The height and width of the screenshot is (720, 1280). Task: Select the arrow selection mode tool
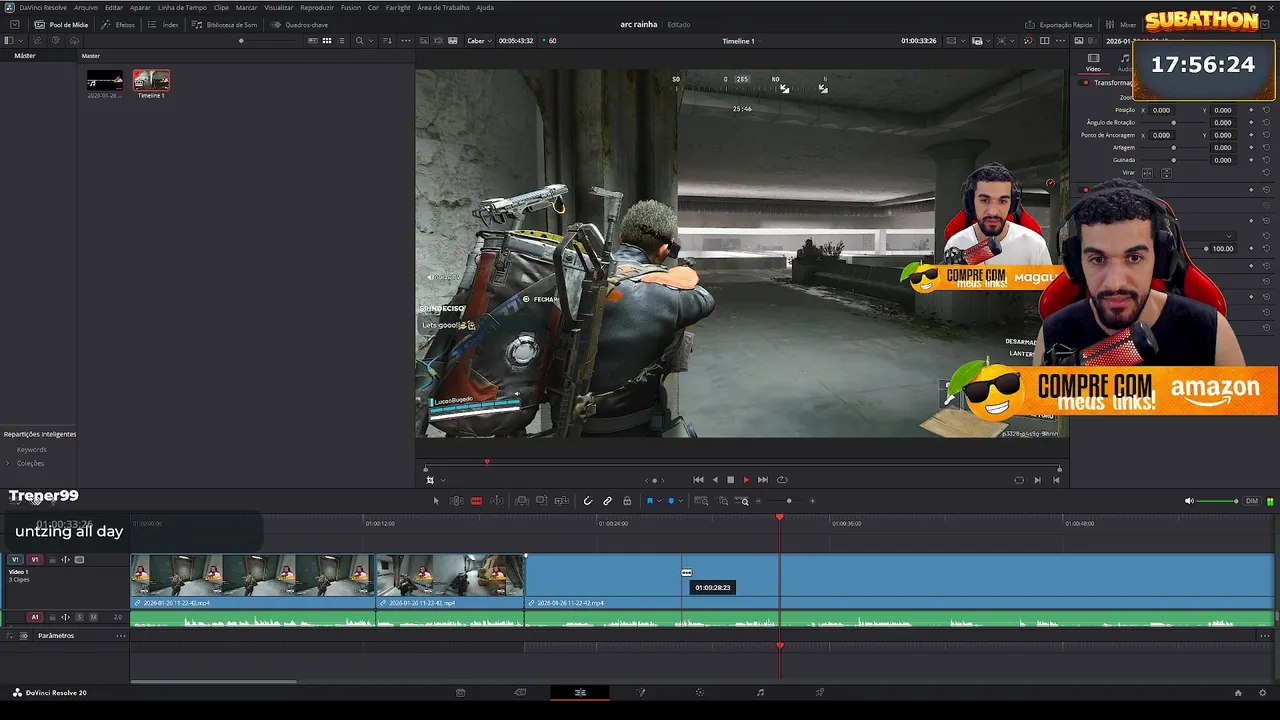pos(436,501)
